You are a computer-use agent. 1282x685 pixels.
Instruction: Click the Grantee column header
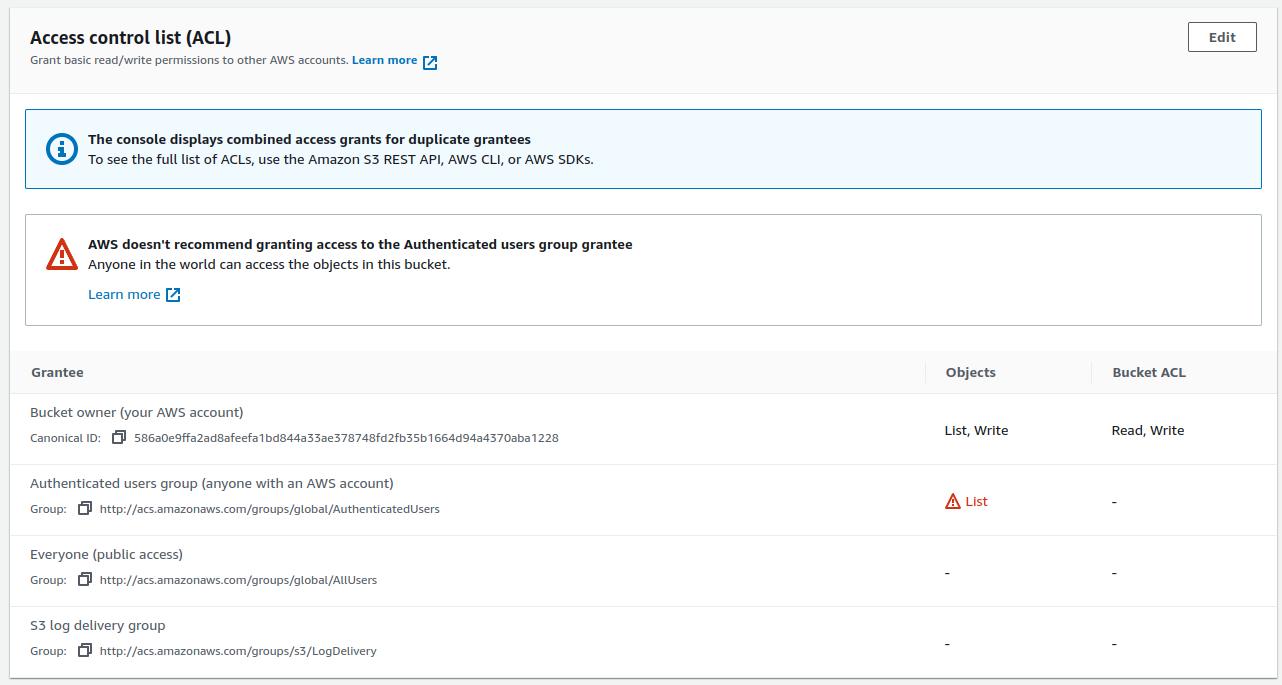pyautogui.click(x=57, y=372)
